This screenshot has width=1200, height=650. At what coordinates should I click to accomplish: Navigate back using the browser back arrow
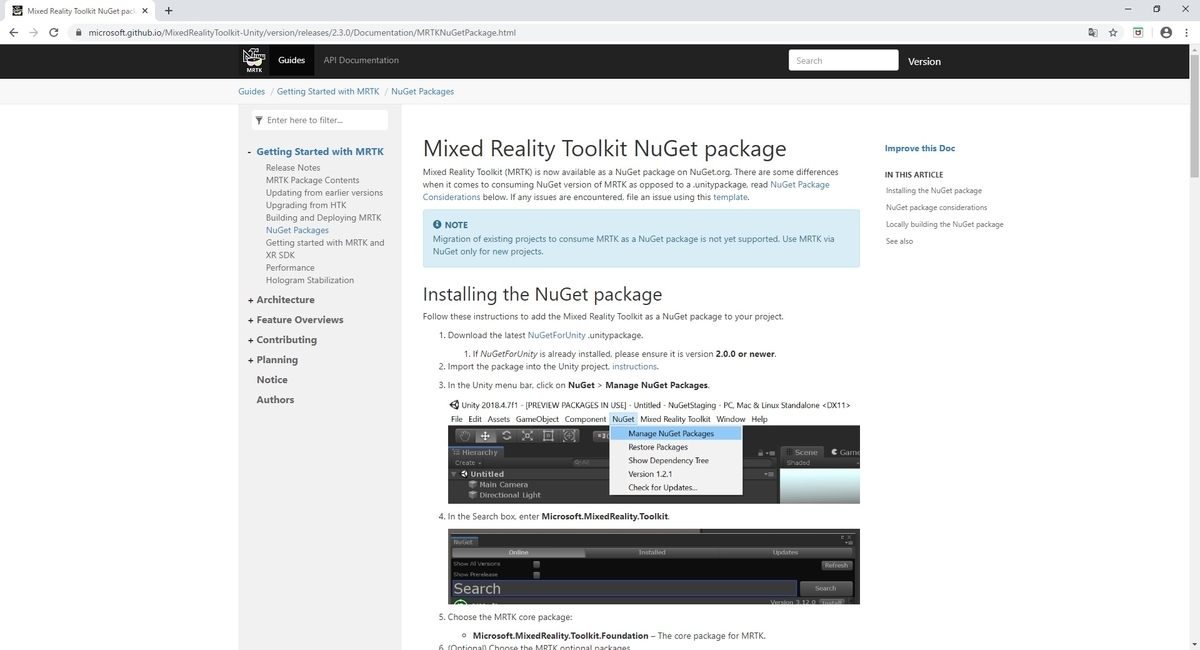tap(13, 32)
